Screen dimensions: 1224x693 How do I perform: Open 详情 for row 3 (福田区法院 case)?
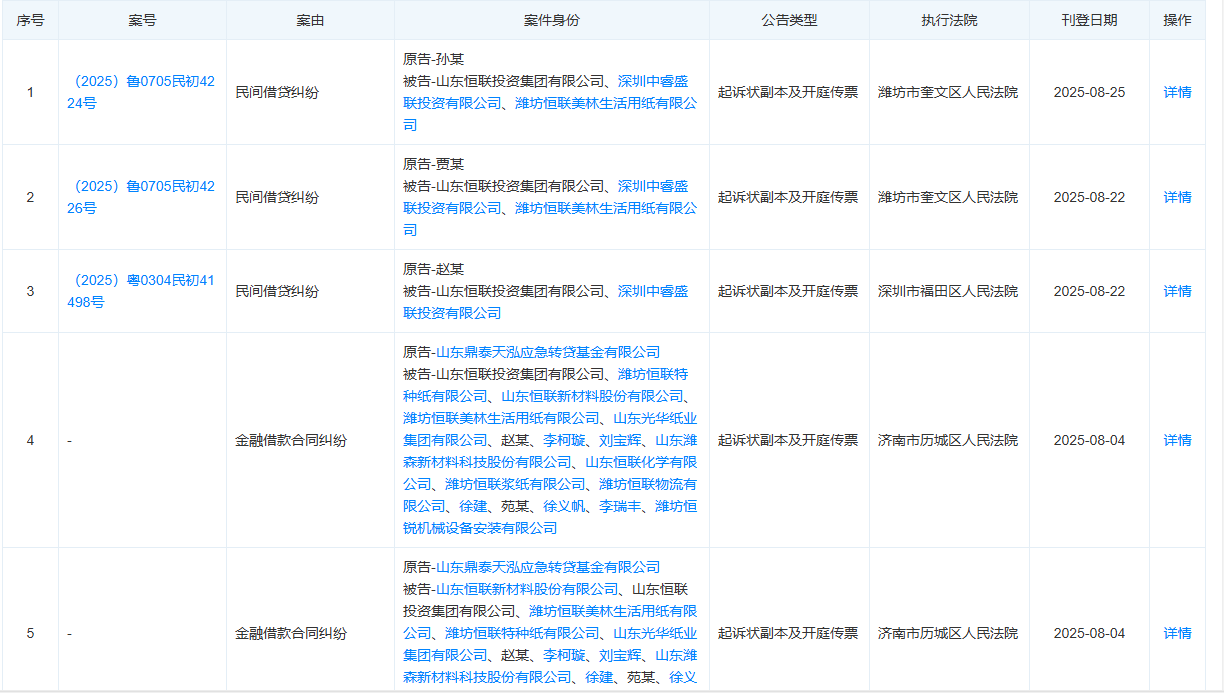[1177, 291]
